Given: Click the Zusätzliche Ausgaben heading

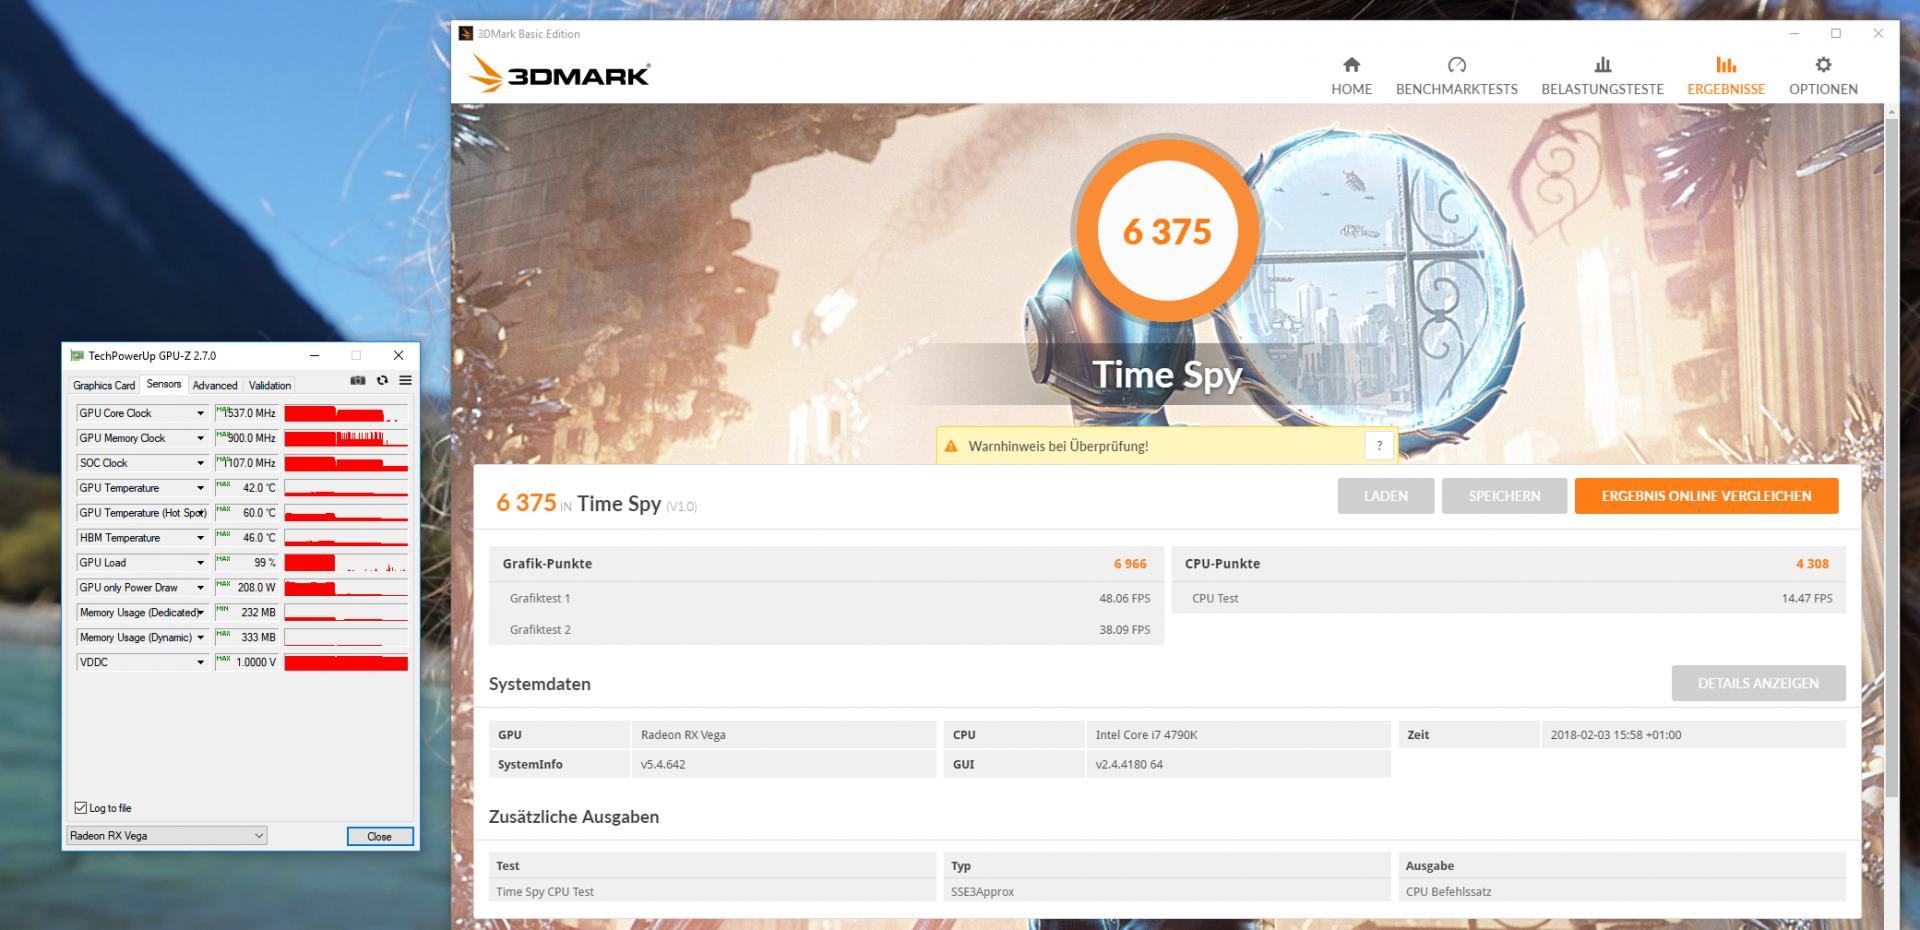Looking at the screenshot, I should point(573,817).
